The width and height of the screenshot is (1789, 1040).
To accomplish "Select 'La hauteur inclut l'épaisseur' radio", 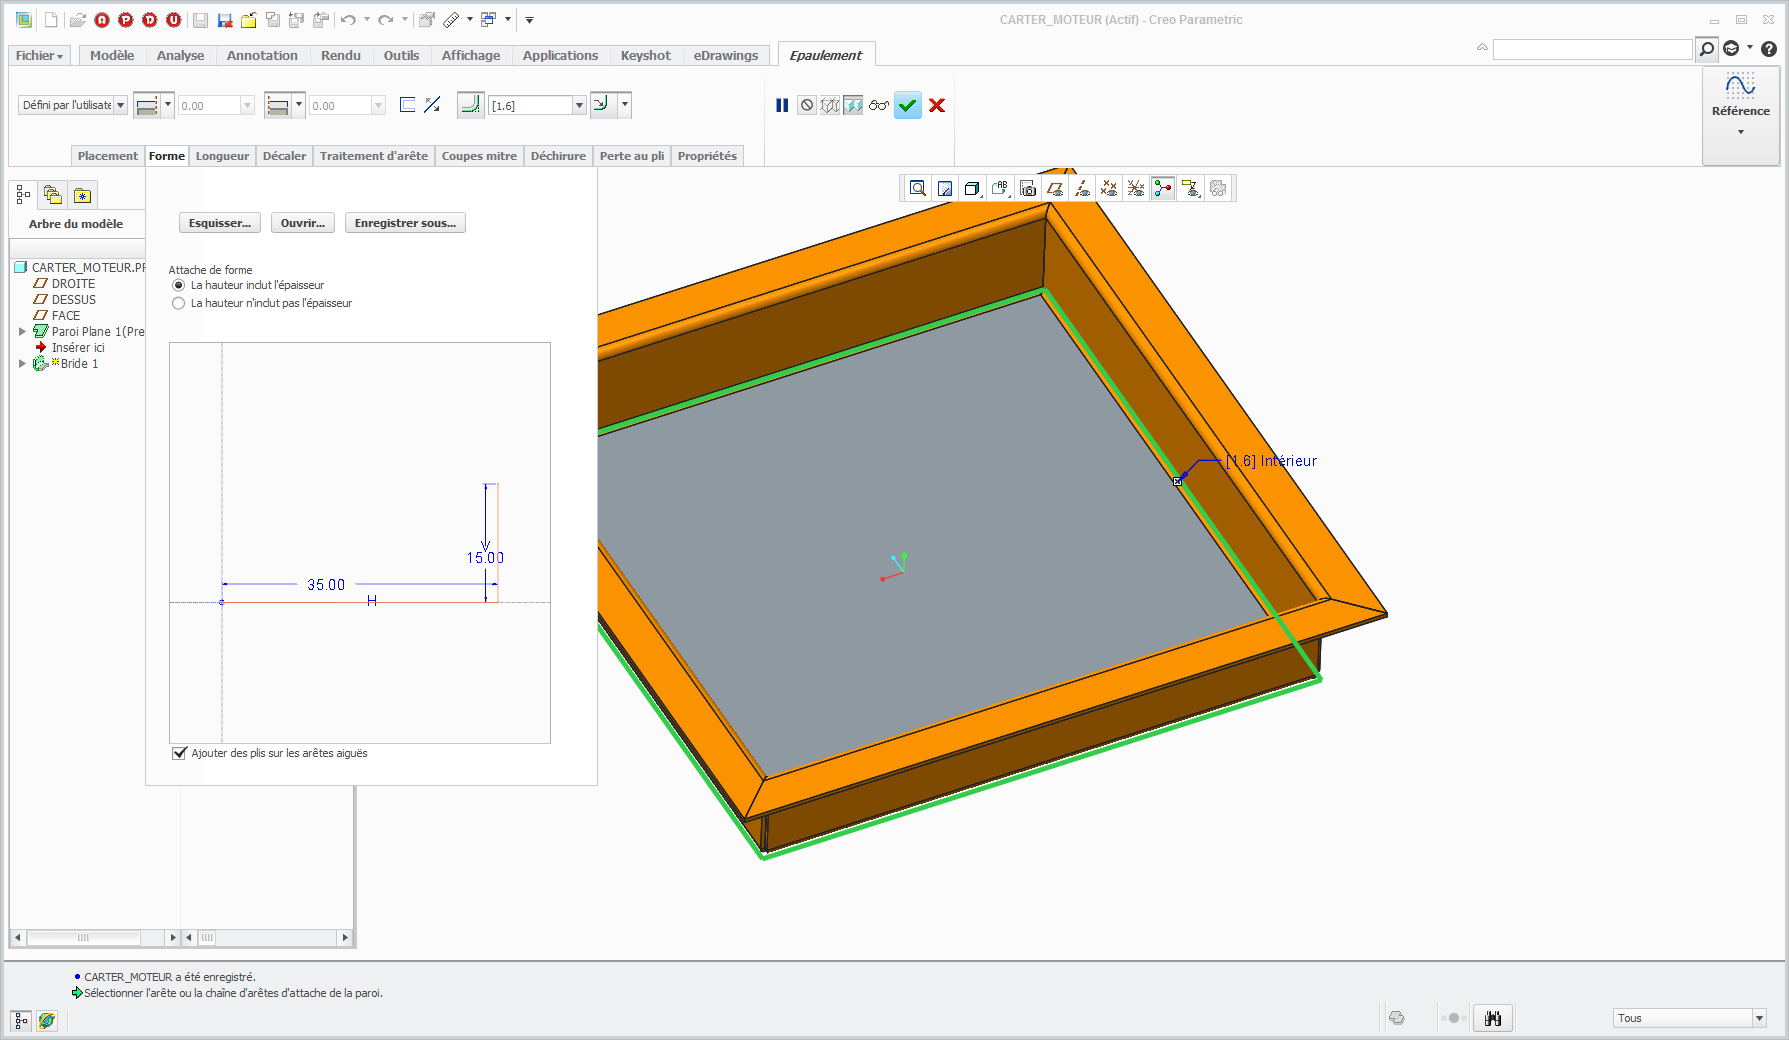I will point(179,285).
